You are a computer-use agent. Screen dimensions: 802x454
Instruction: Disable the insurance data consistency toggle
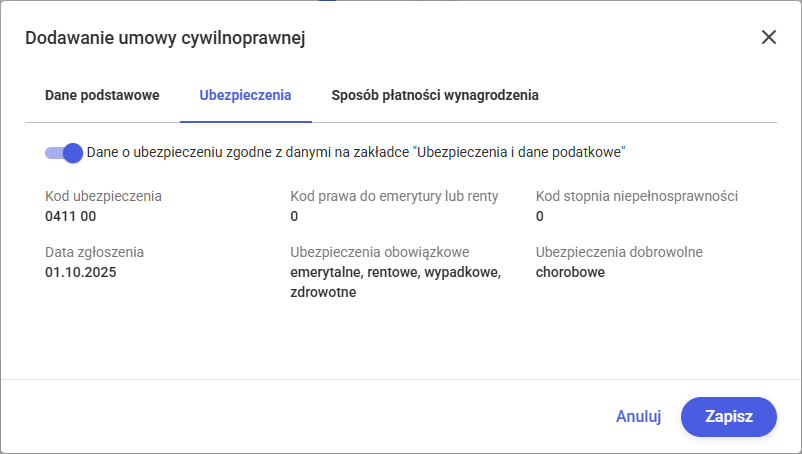click(64, 153)
